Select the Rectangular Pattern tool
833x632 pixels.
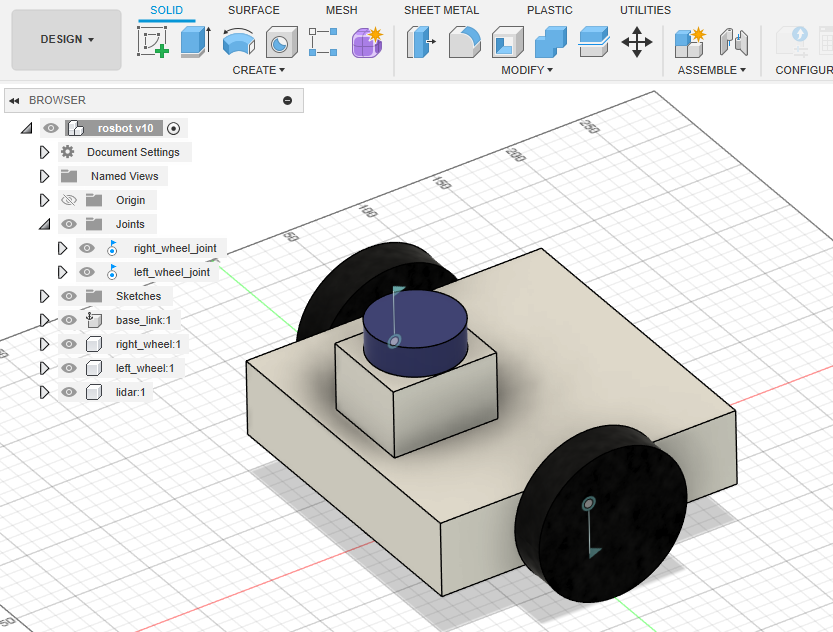coord(323,42)
